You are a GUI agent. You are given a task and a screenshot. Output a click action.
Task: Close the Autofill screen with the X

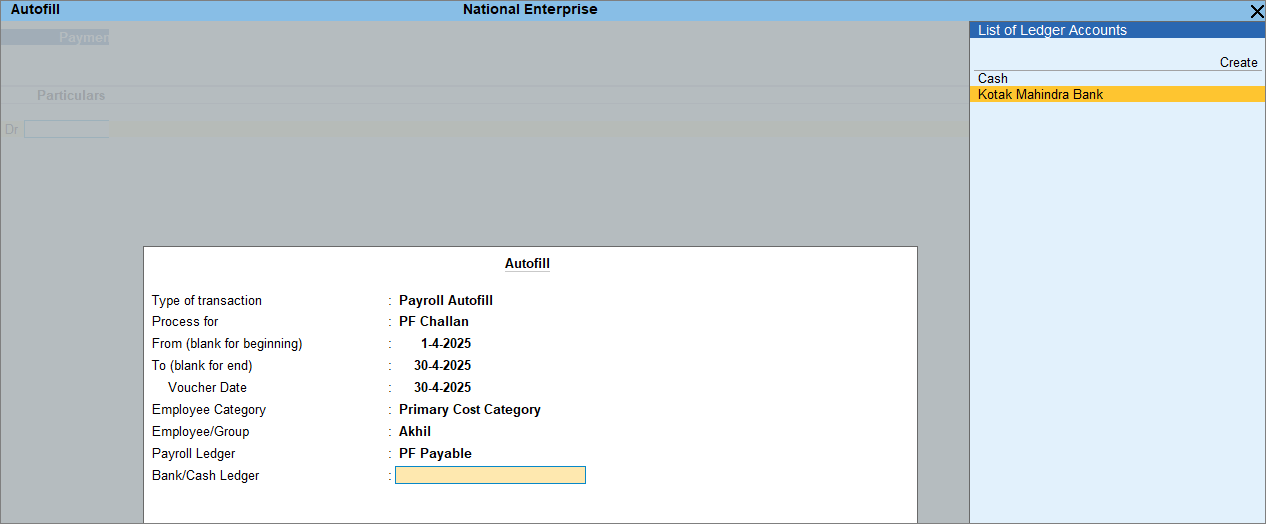coord(1256,11)
